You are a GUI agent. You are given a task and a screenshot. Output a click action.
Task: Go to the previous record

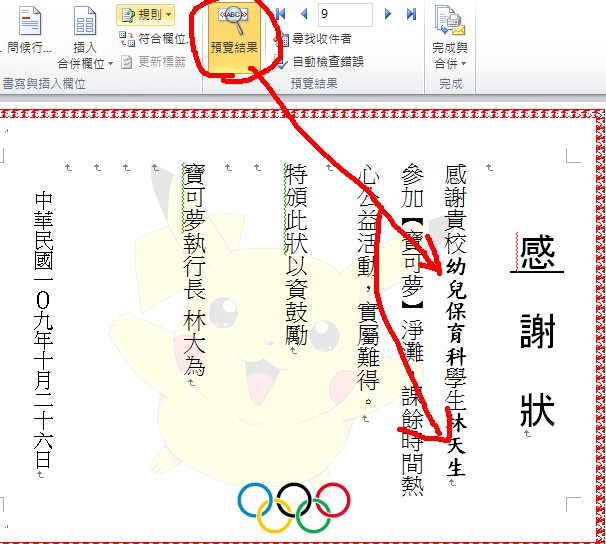304,14
